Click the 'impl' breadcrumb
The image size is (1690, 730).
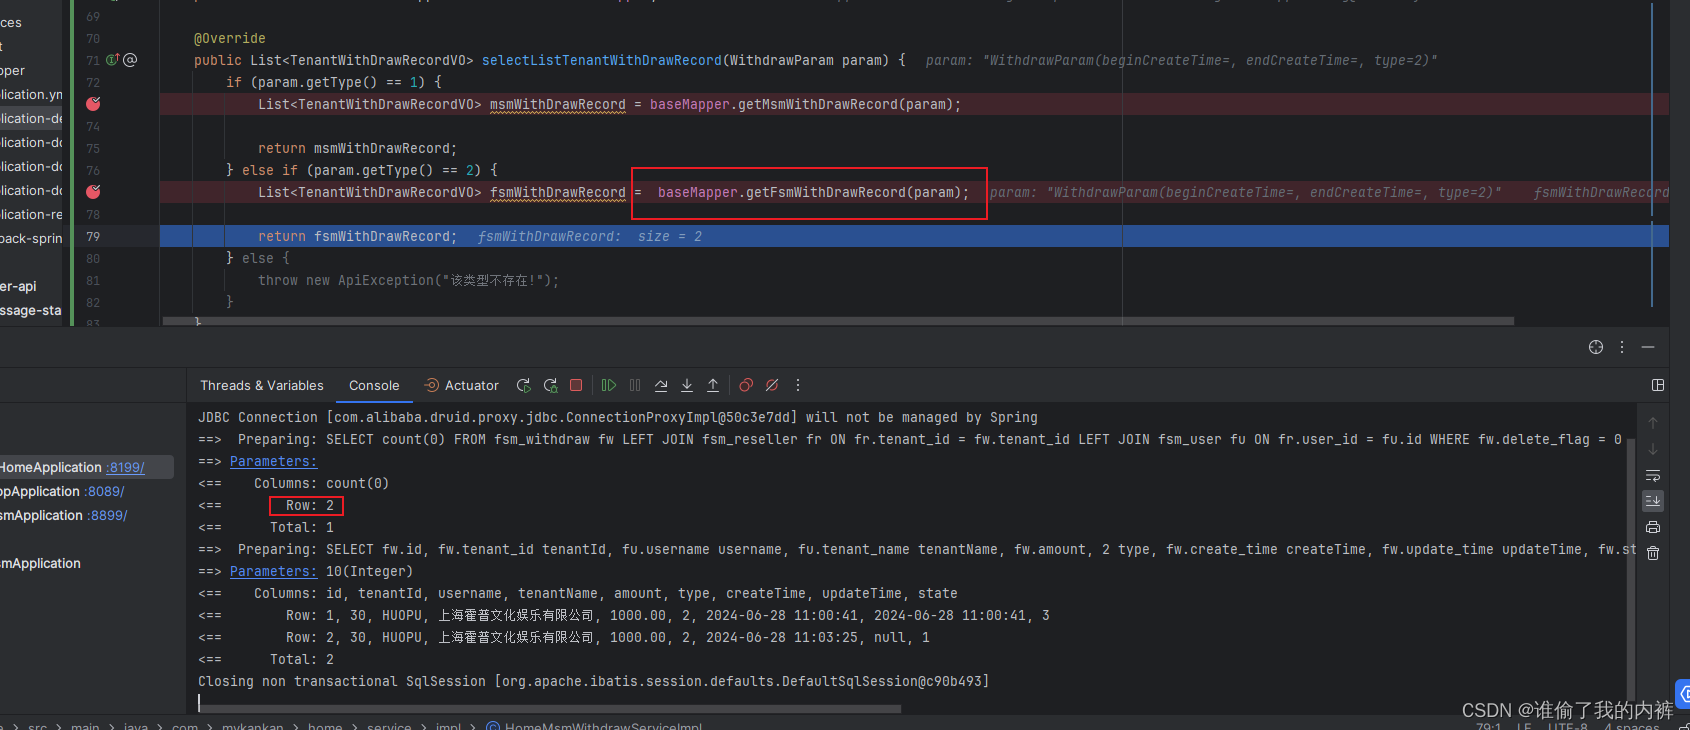coord(448,726)
